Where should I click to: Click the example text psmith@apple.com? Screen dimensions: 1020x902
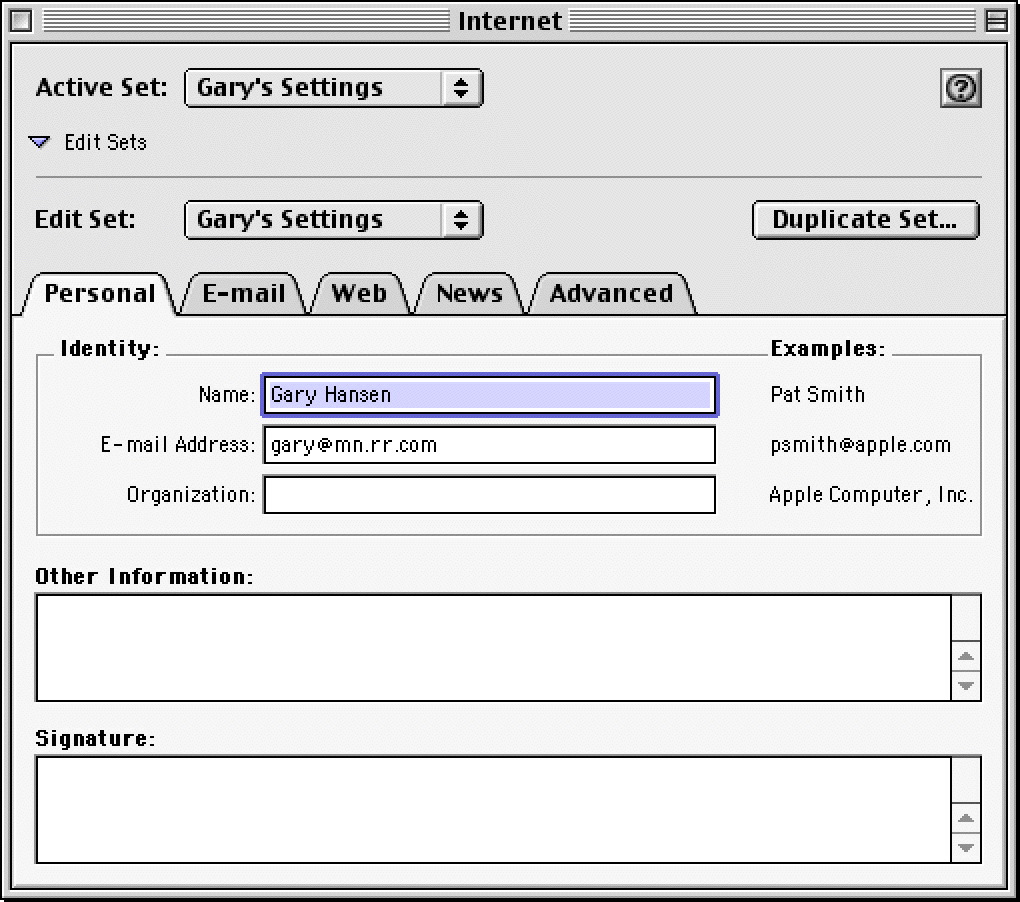pyautogui.click(x=861, y=445)
